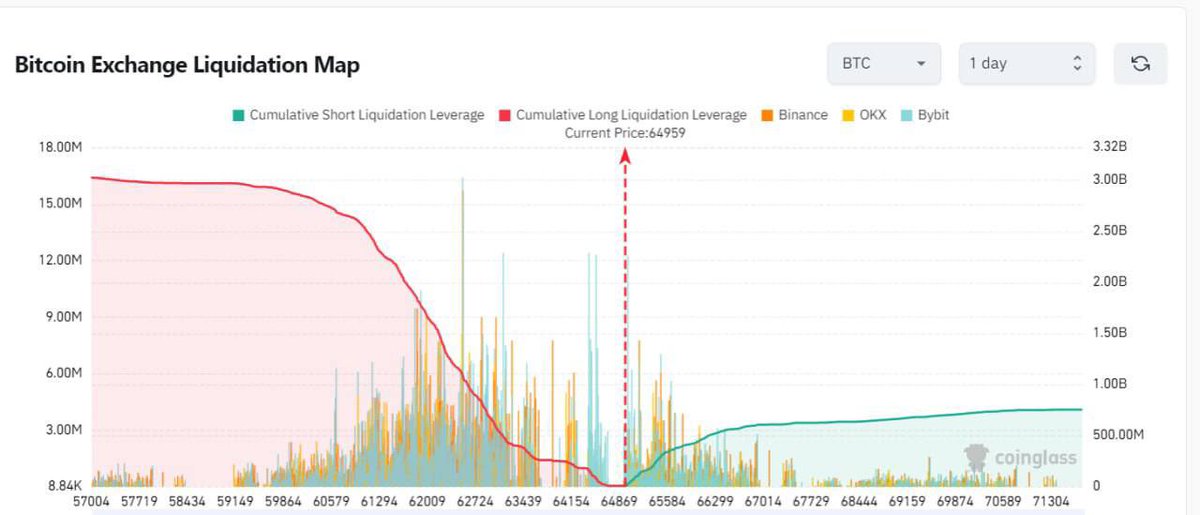Click the light blue Bybit legend swatch
The width and height of the screenshot is (1200, 515).
tap(906, 115)
